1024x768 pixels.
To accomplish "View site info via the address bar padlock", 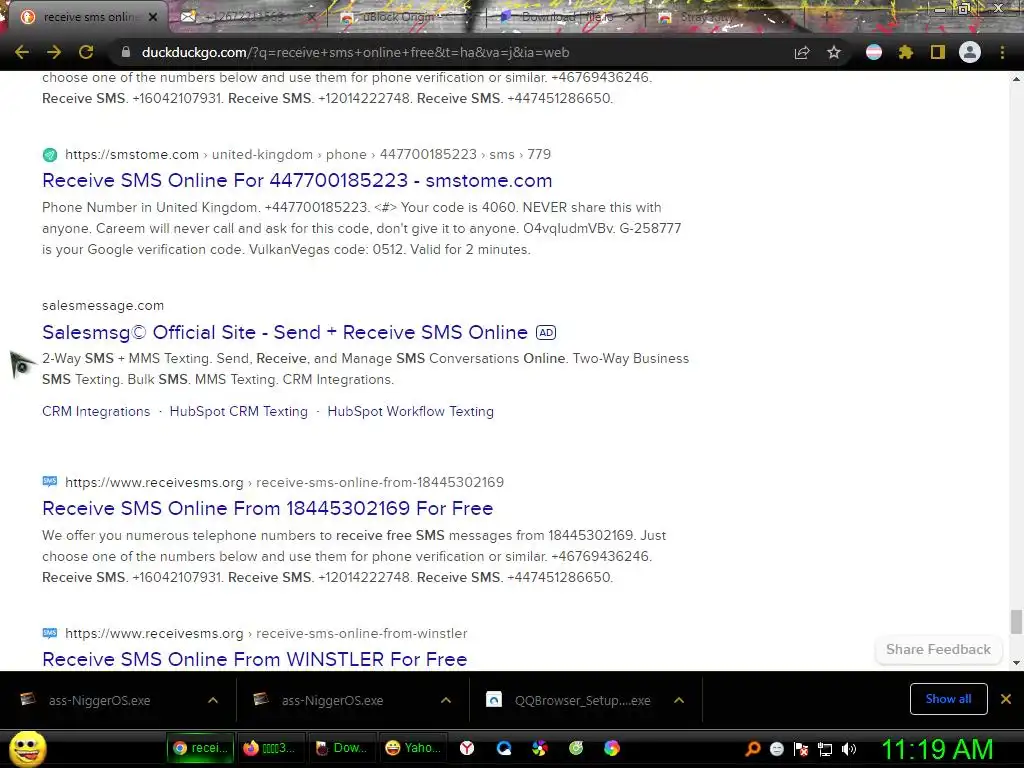I will 125,52.
